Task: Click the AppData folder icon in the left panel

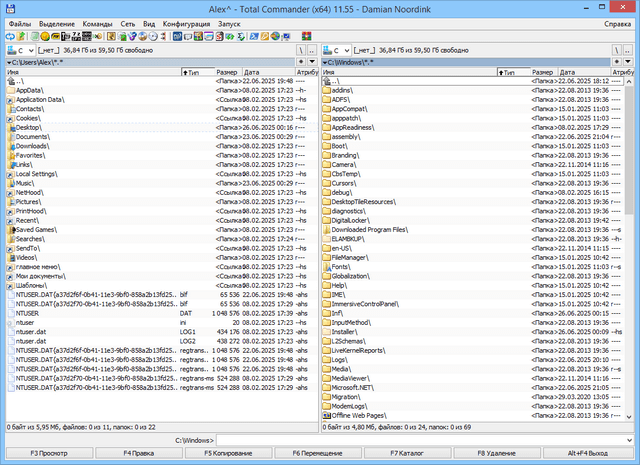Action: tap(9, 90)
